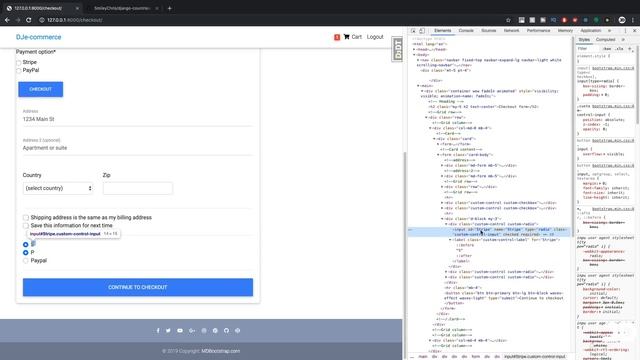Open the MDBootstrap.com footer link
The height and width of the screenshot is (360, 640).
220,351
